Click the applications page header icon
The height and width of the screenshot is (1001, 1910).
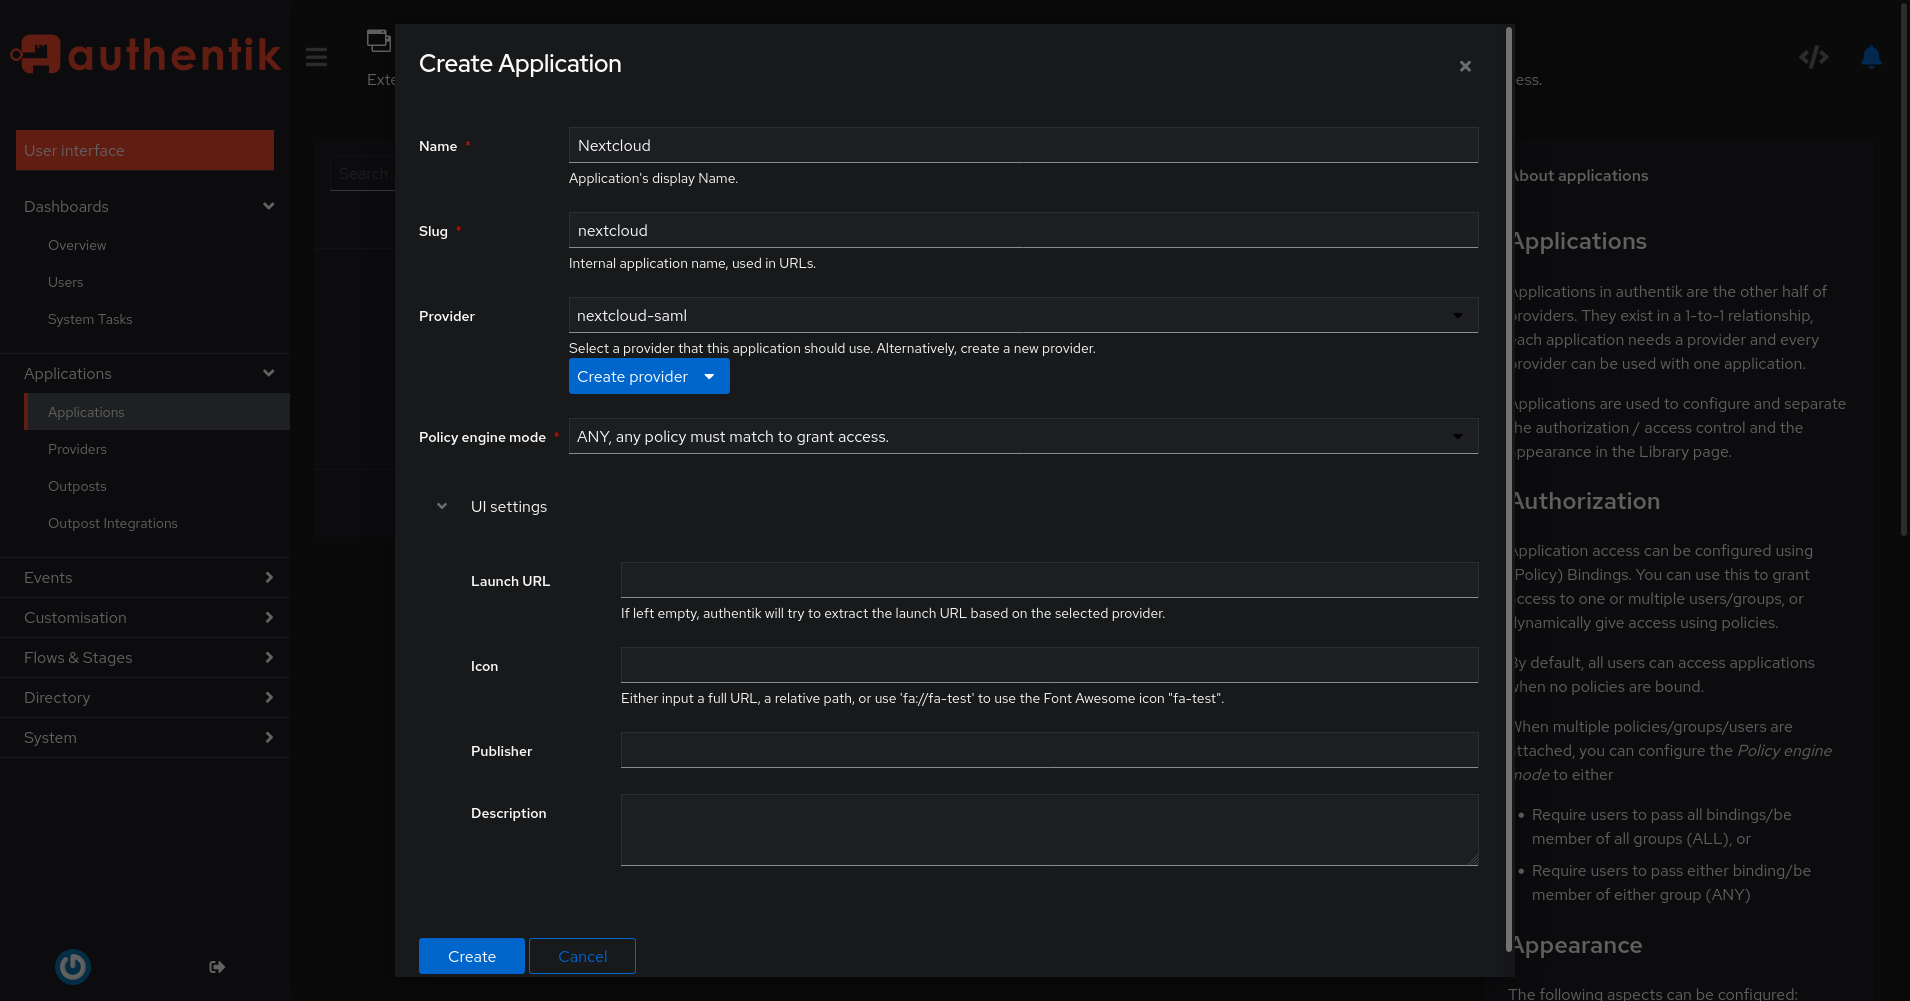coord(378,41)
